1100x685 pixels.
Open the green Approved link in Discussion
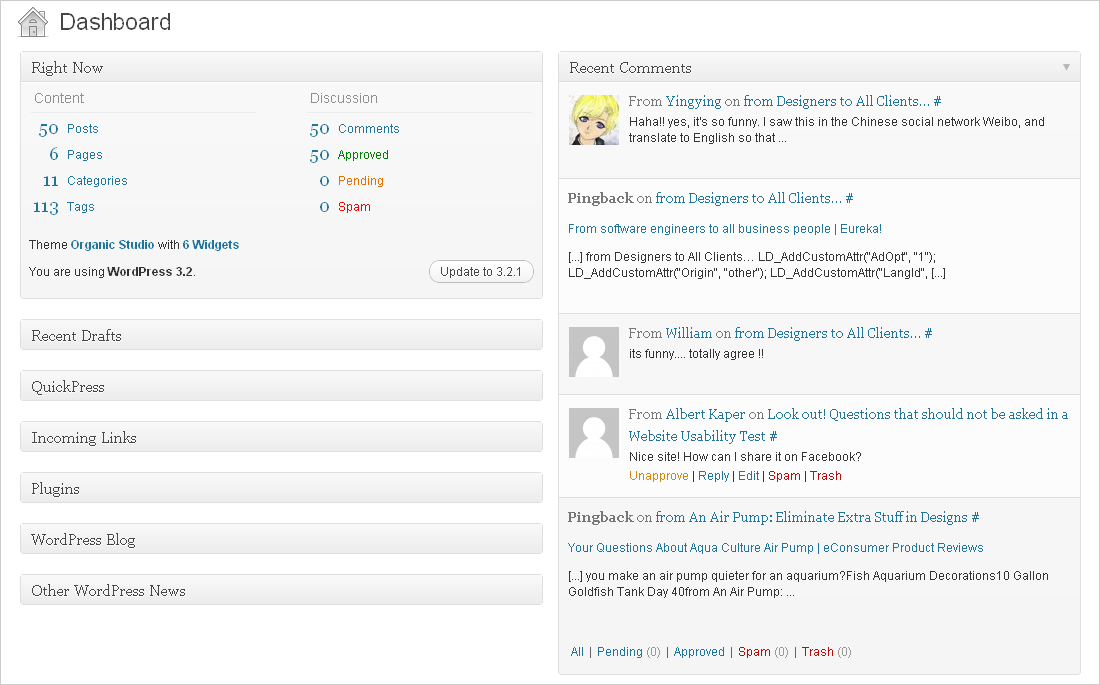coord(363,154)
